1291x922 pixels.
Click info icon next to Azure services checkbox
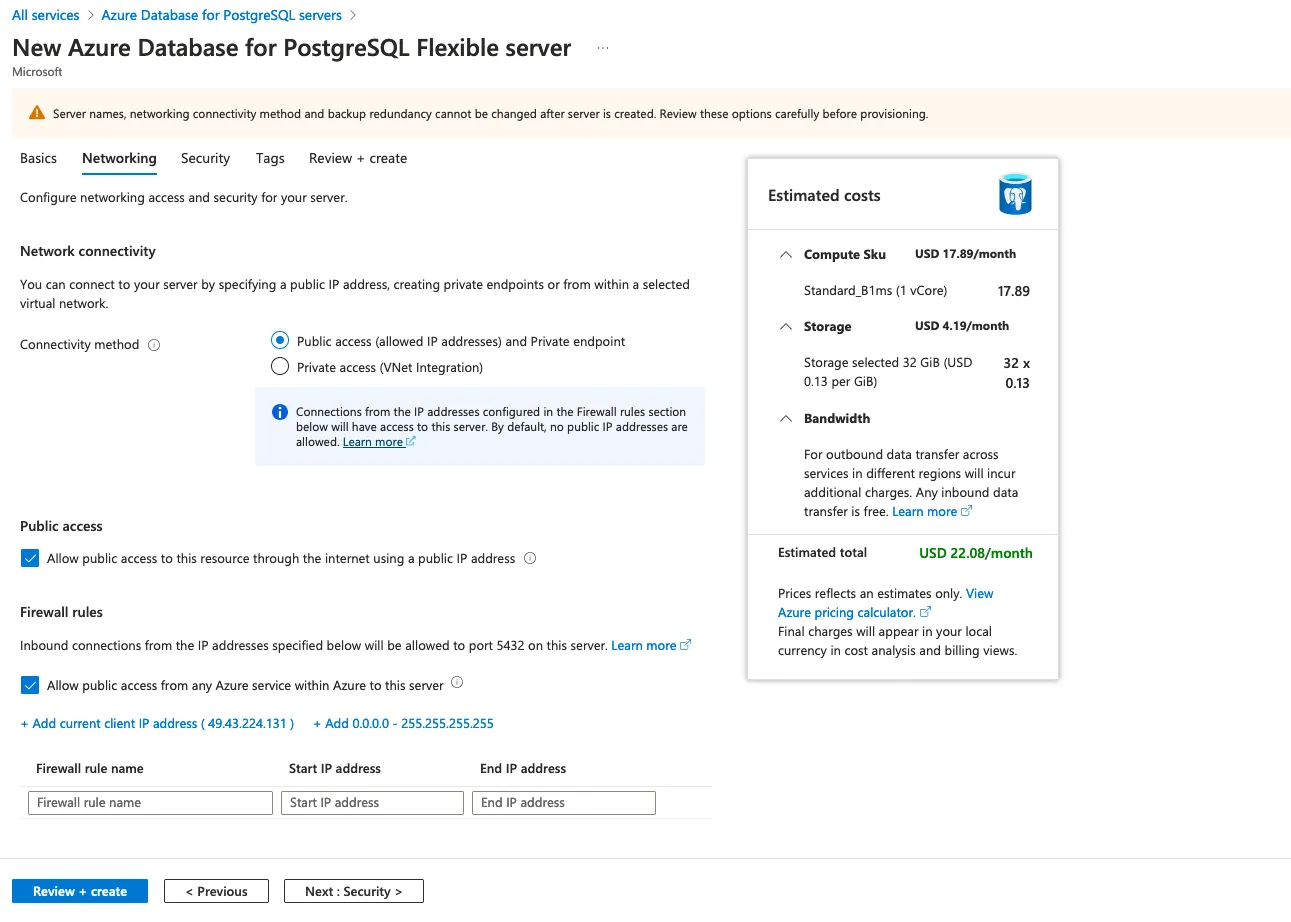(x=457, y=683)
